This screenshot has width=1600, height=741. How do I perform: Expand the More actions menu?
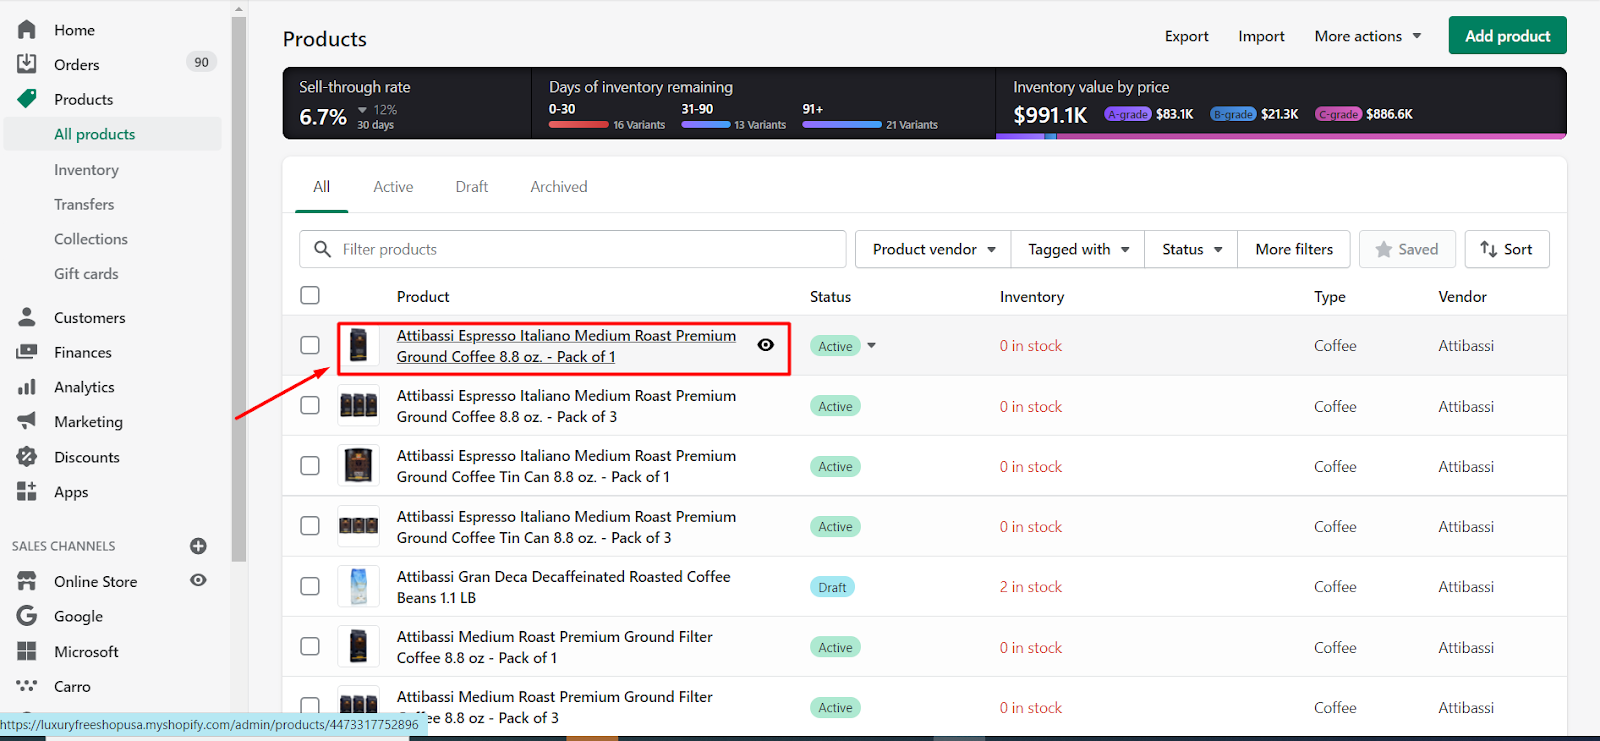pos(1367,36)
